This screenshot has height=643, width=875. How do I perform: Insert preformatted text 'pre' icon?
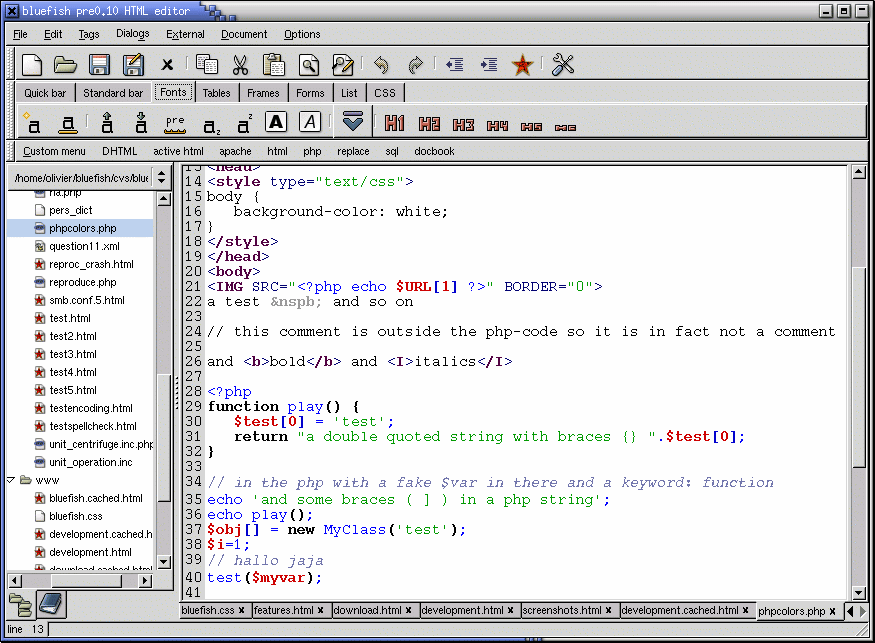(175, 123)
